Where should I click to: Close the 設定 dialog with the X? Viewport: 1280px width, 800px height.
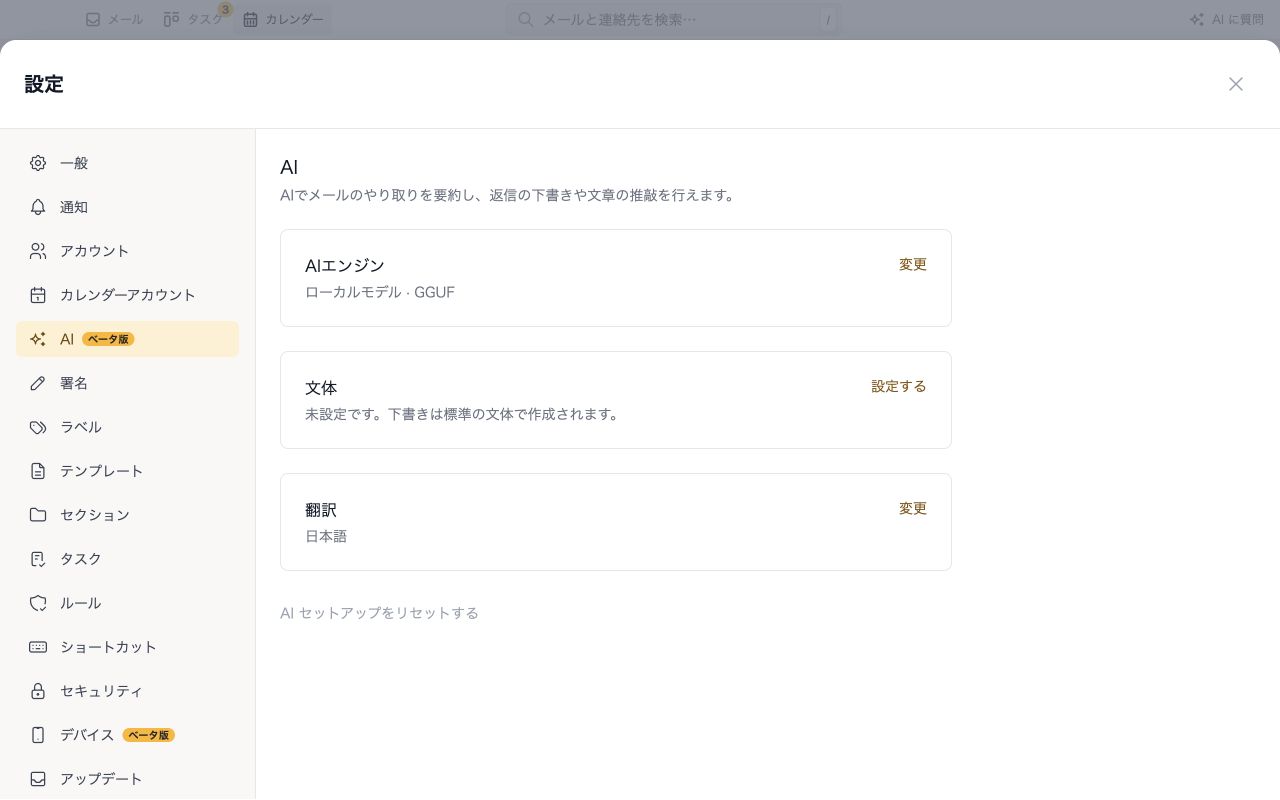pyautogui.click(x=1236, y=84)
